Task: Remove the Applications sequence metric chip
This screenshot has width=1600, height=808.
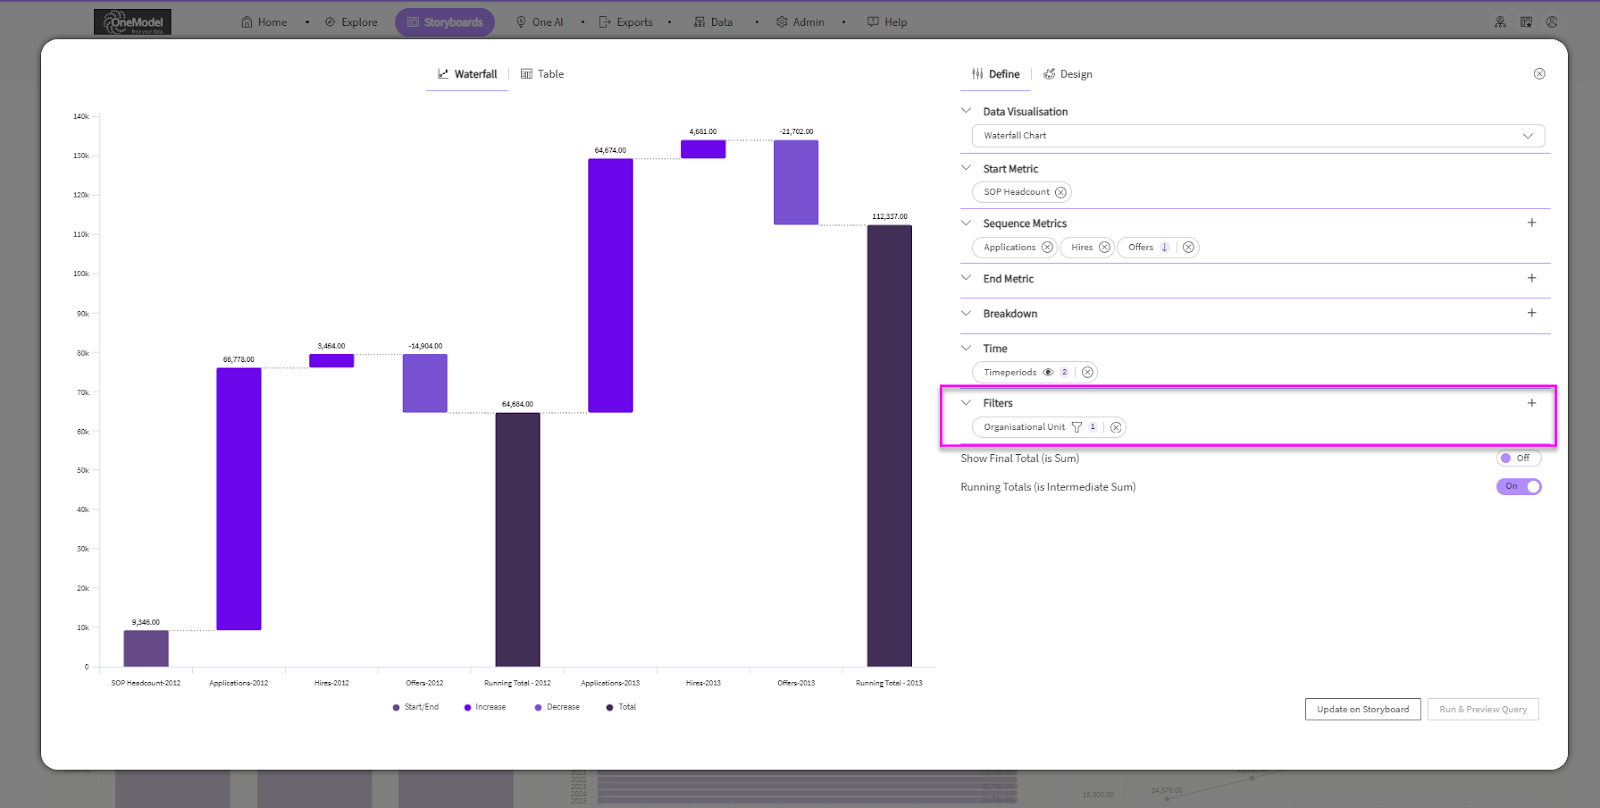Action: (x=1047, y=247)
